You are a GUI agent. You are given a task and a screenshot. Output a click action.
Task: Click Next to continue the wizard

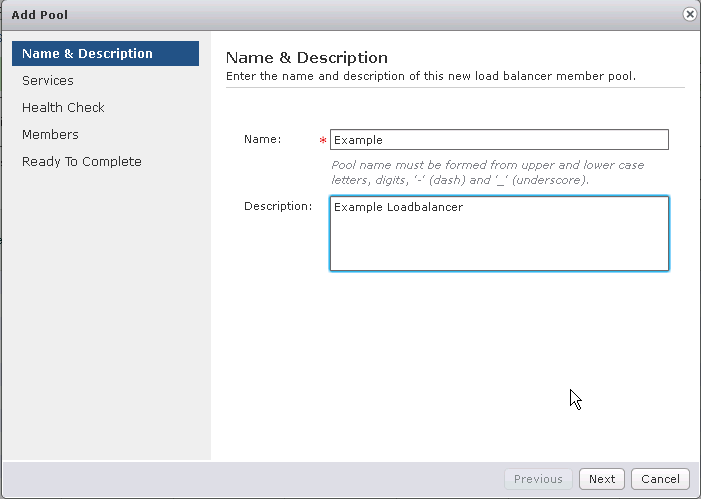(x=602, y=479)
